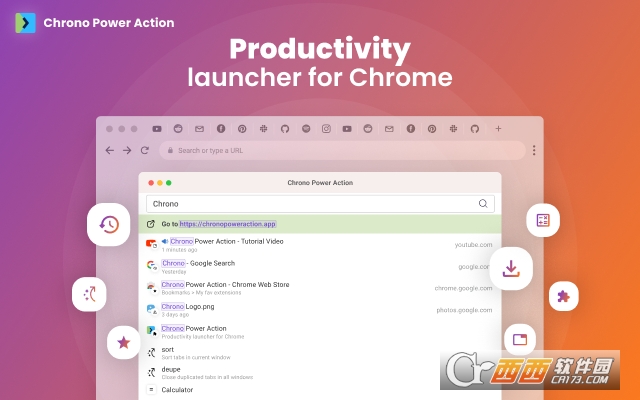Click the Chrome Web Store bookmark icon
Image resolution: width=640 pixels, height=400 pixels.
[x=151, y=288]
